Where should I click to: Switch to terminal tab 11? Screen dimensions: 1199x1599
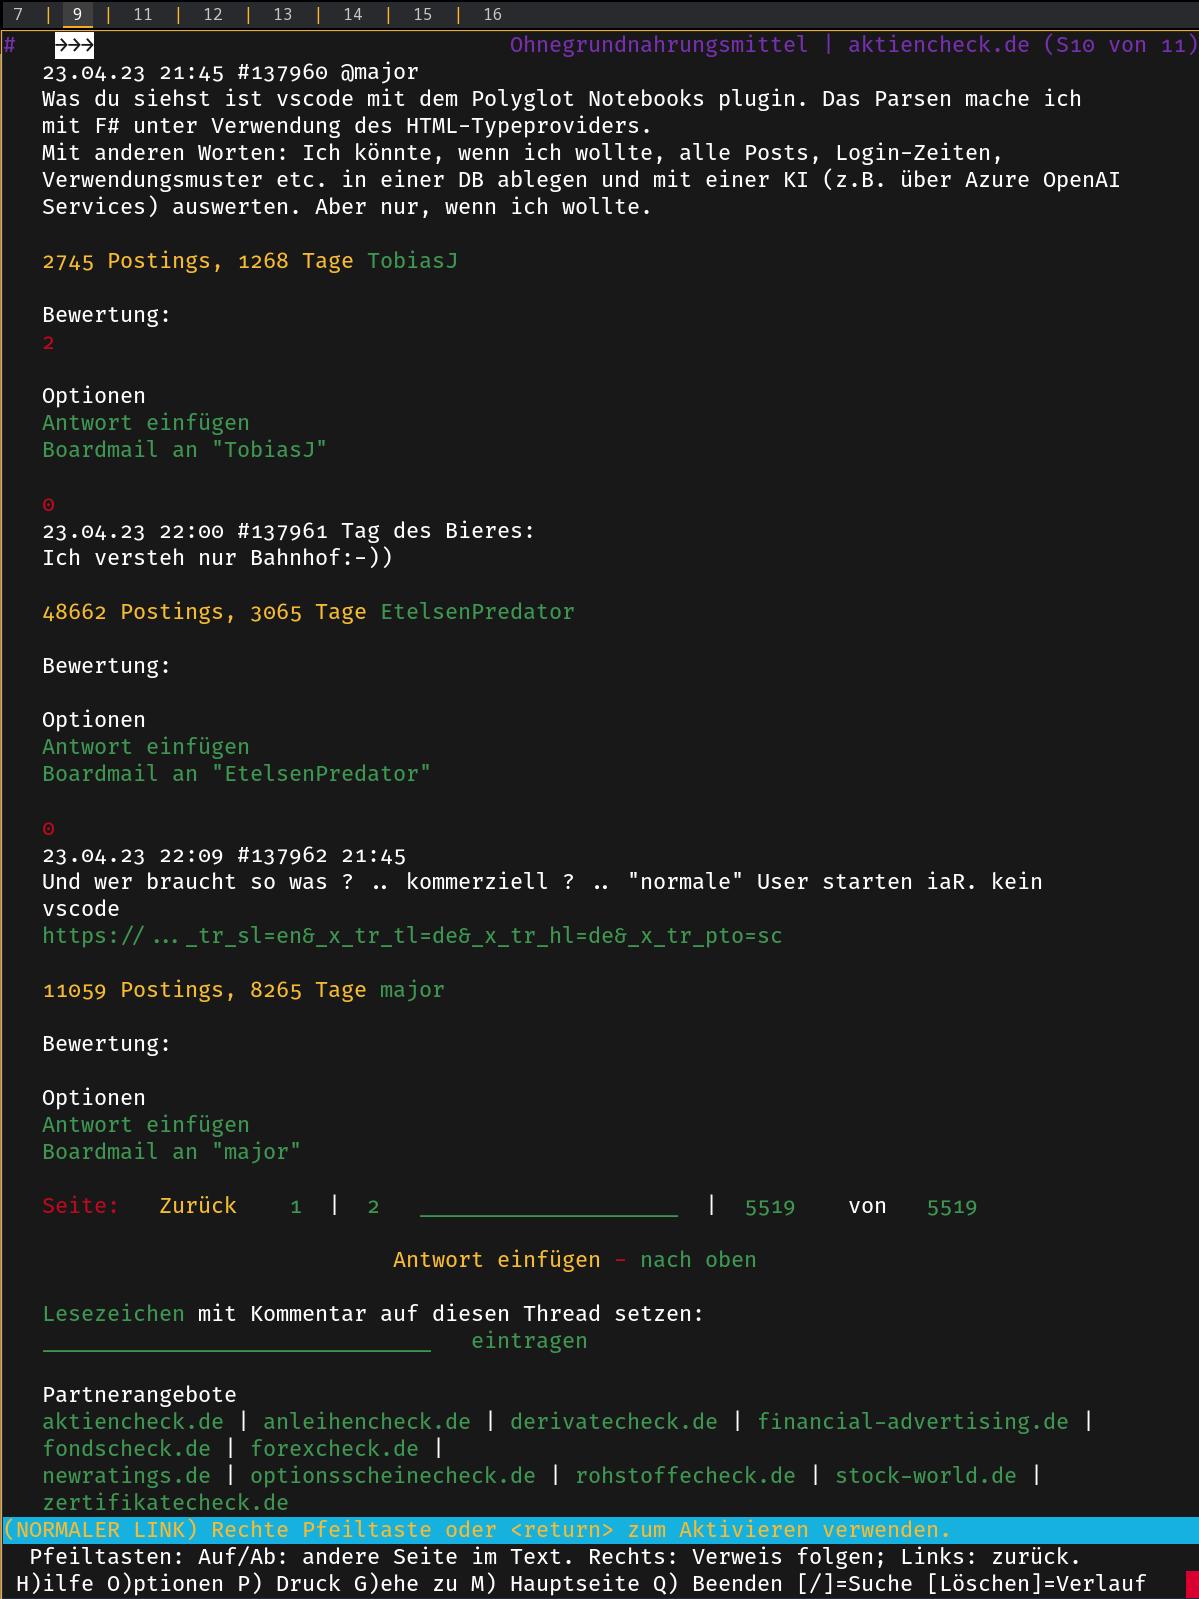(x=143, y=14)
